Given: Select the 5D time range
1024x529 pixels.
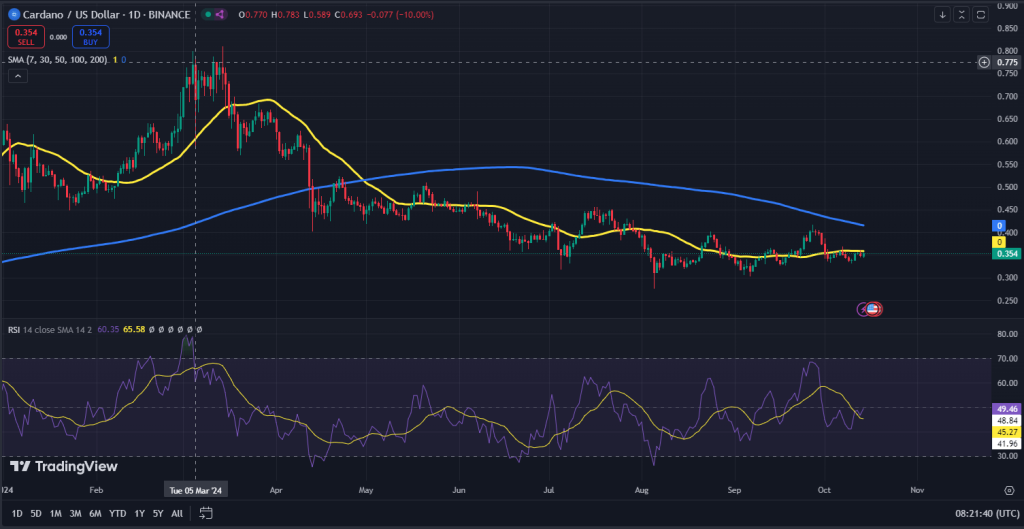Looking at the screenshot, I should (36, 513).
